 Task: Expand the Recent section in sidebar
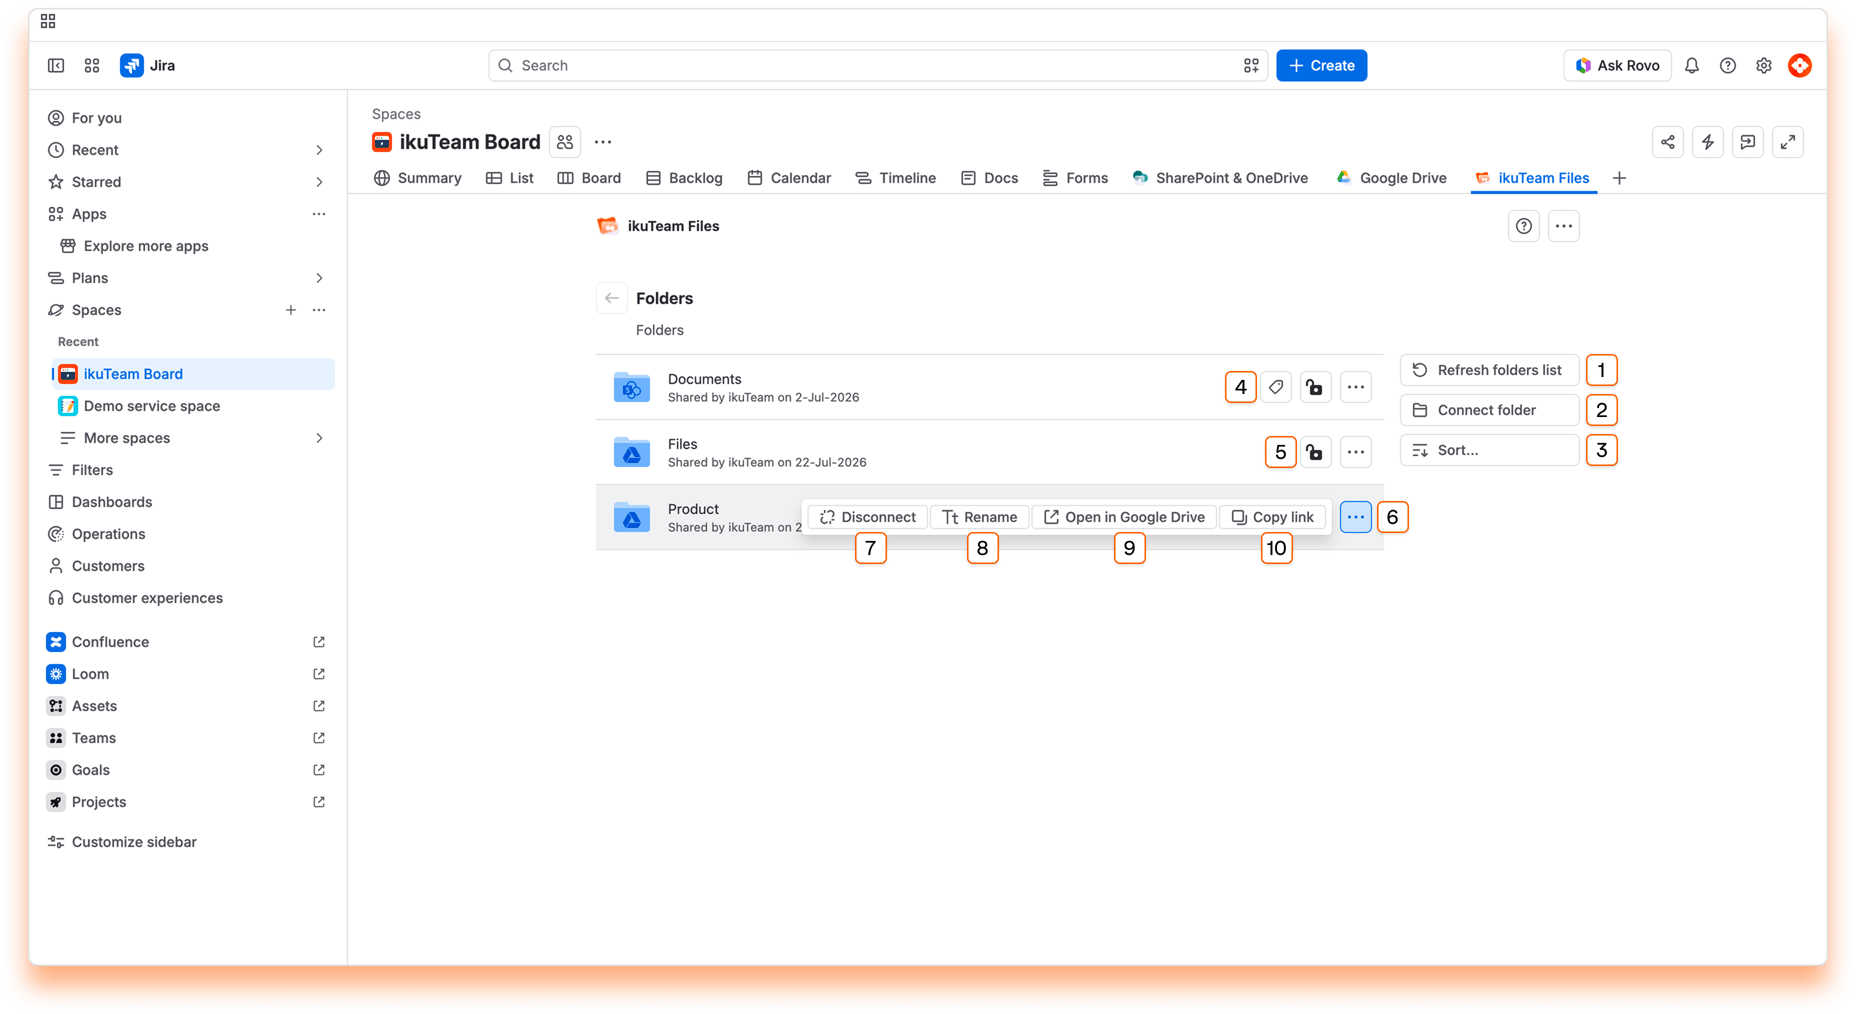point(319,150)
